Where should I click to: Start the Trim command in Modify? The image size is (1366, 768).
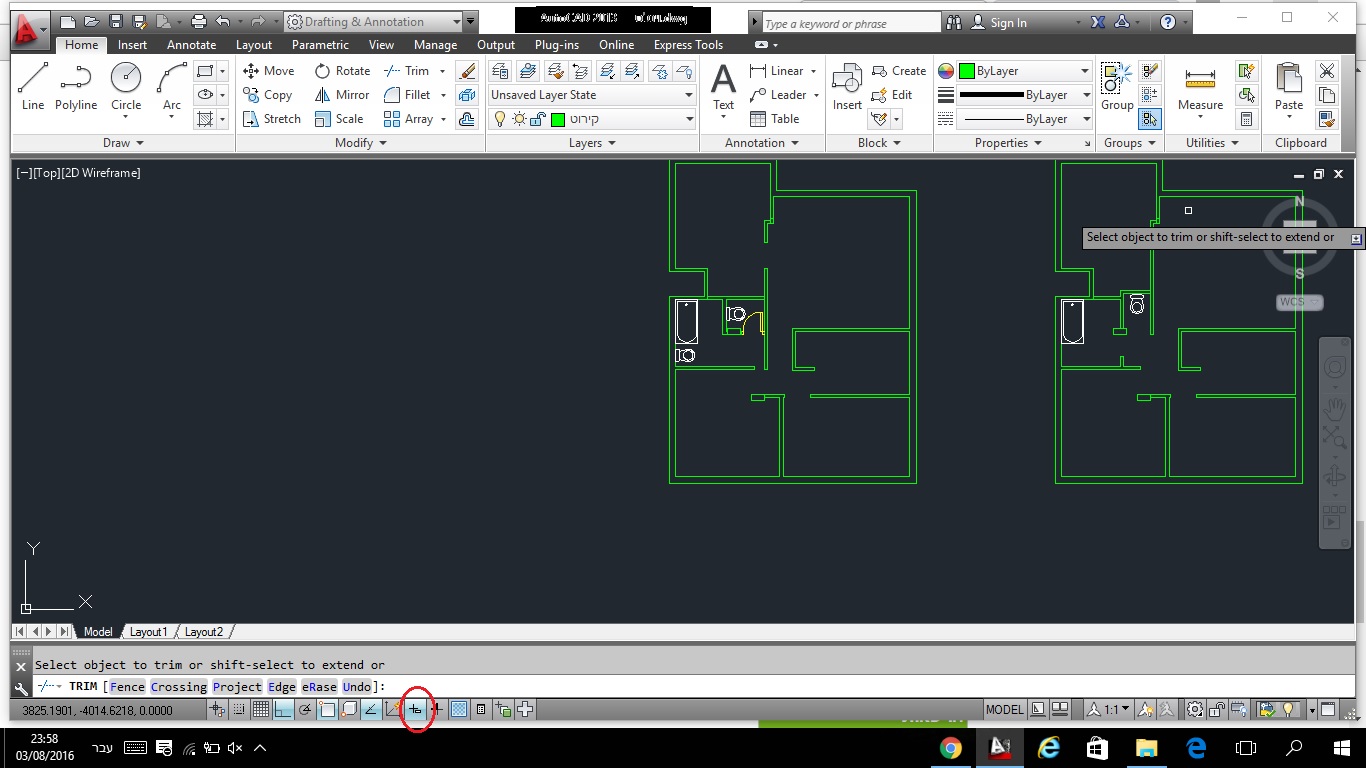407,71
